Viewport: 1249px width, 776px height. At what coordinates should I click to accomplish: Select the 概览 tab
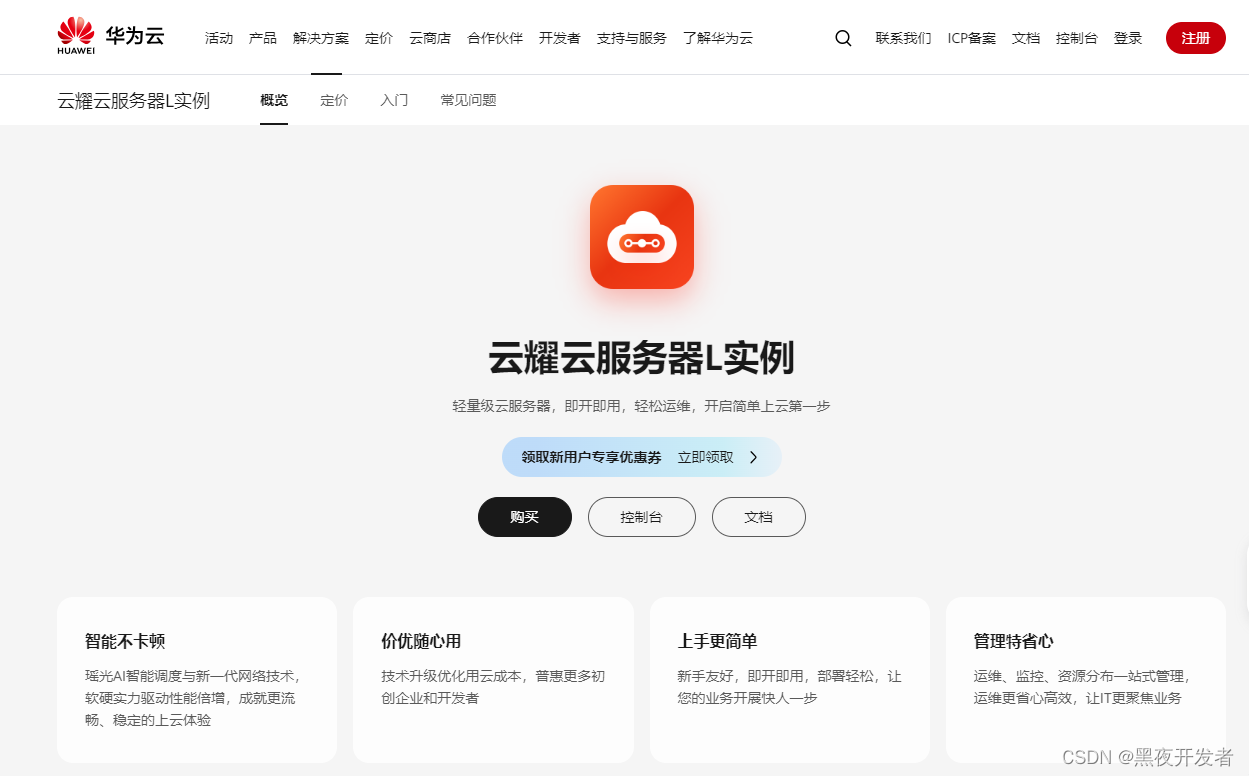[274, 100]
